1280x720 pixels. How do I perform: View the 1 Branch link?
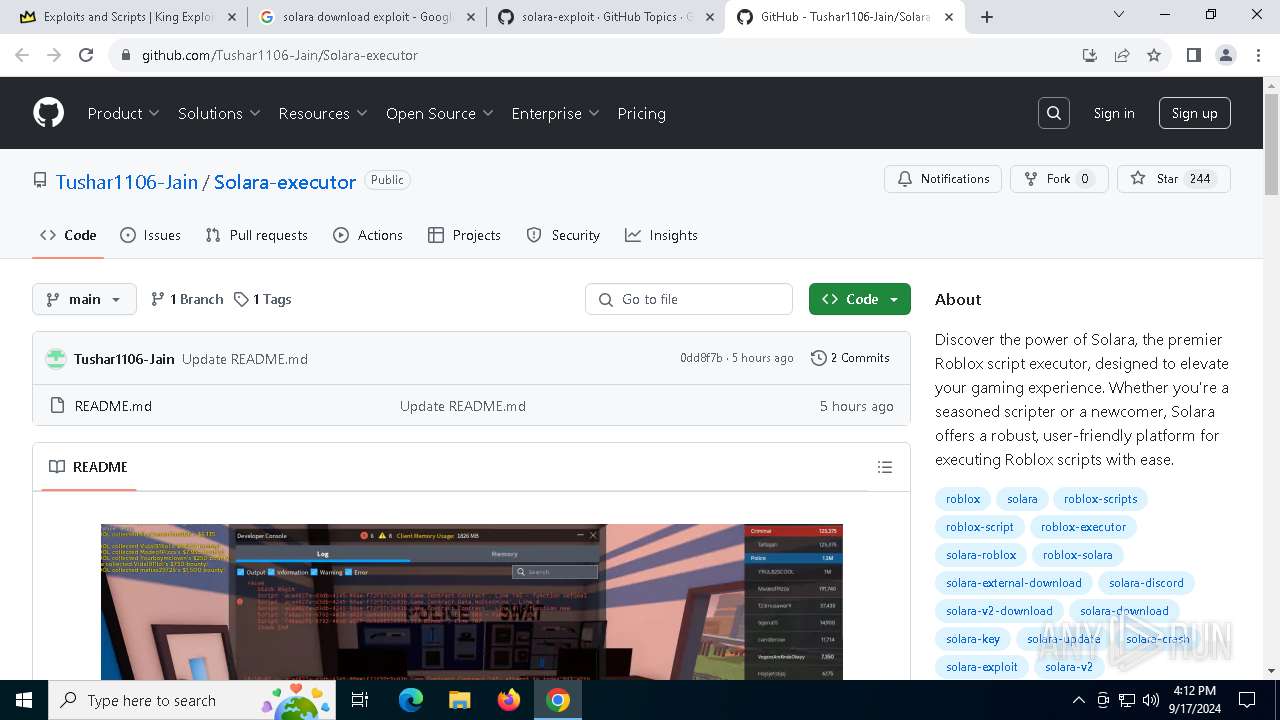(187, 299)
